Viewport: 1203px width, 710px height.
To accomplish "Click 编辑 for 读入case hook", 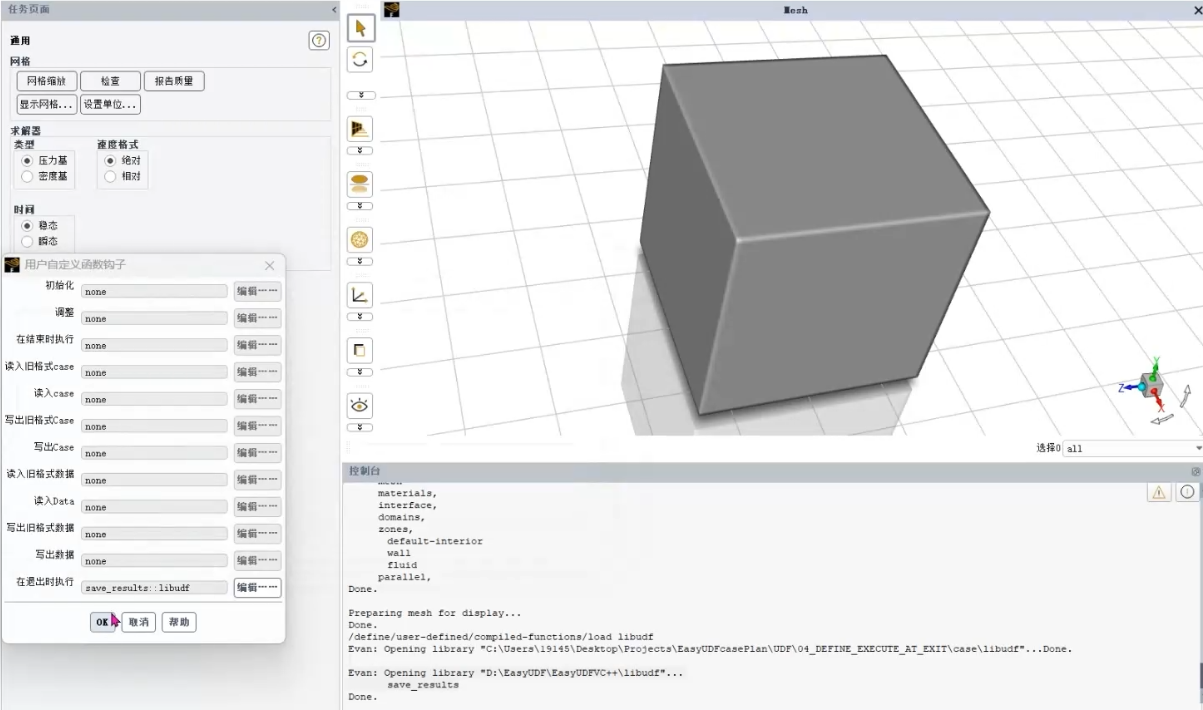I will 257,399.
